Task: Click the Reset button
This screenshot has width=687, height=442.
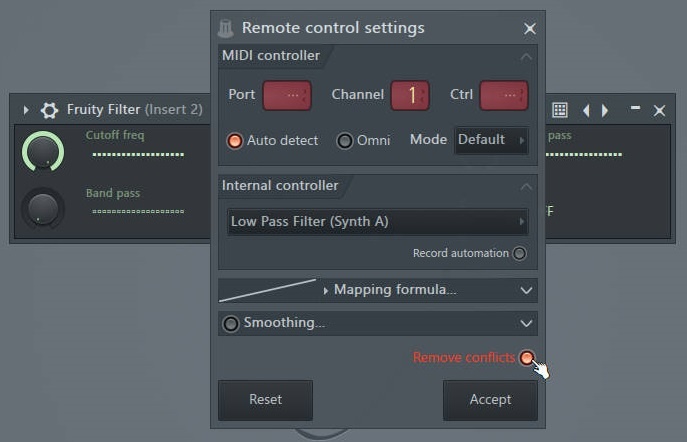Action: pyautogui.click(x=266, y=400)
